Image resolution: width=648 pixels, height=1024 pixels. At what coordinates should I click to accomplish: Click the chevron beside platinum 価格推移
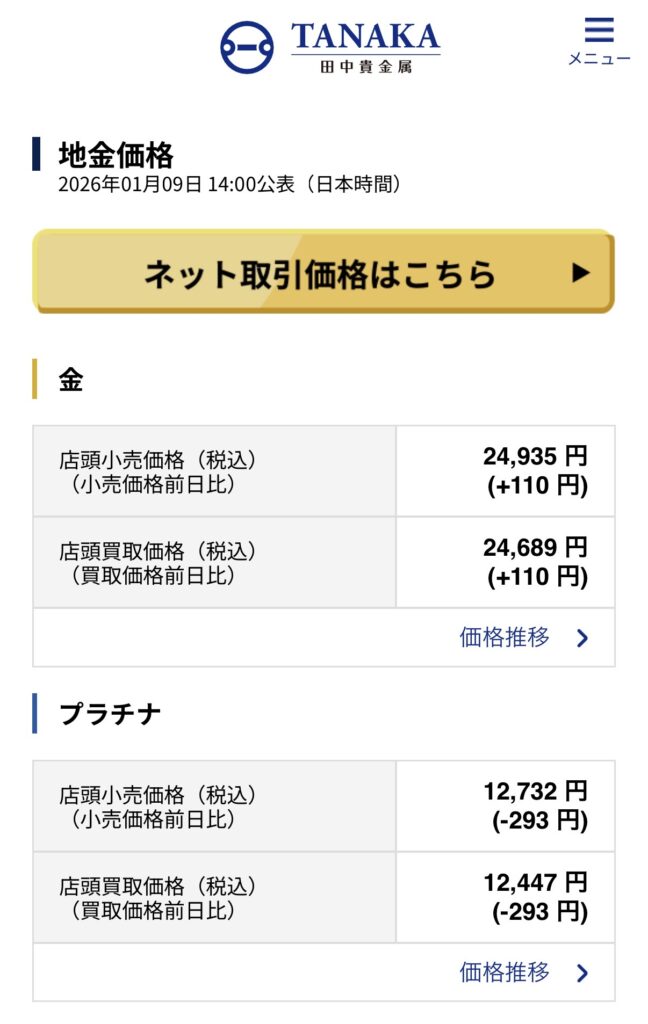tap(583, 973)
